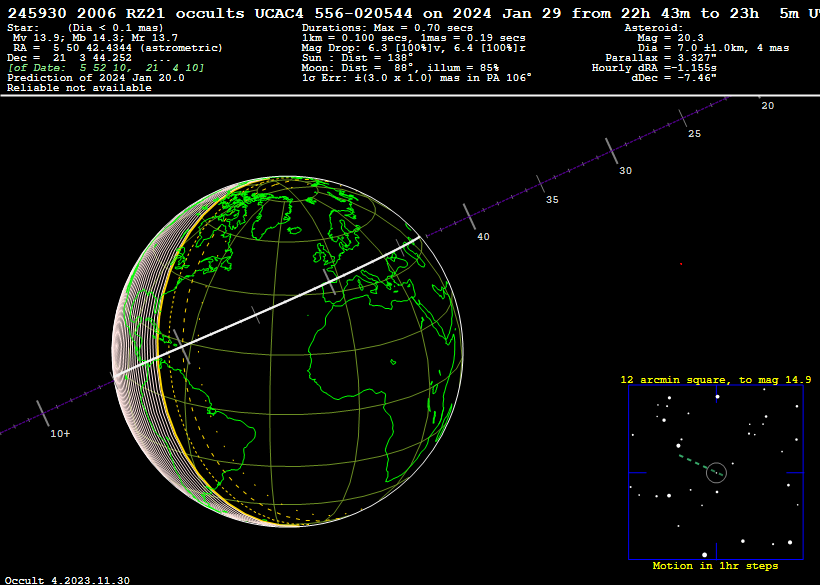Click the green 'of Date: 5 52 10, 21 4 10' line
Viewport: 820px width, 585px height.
click(106, 68)
